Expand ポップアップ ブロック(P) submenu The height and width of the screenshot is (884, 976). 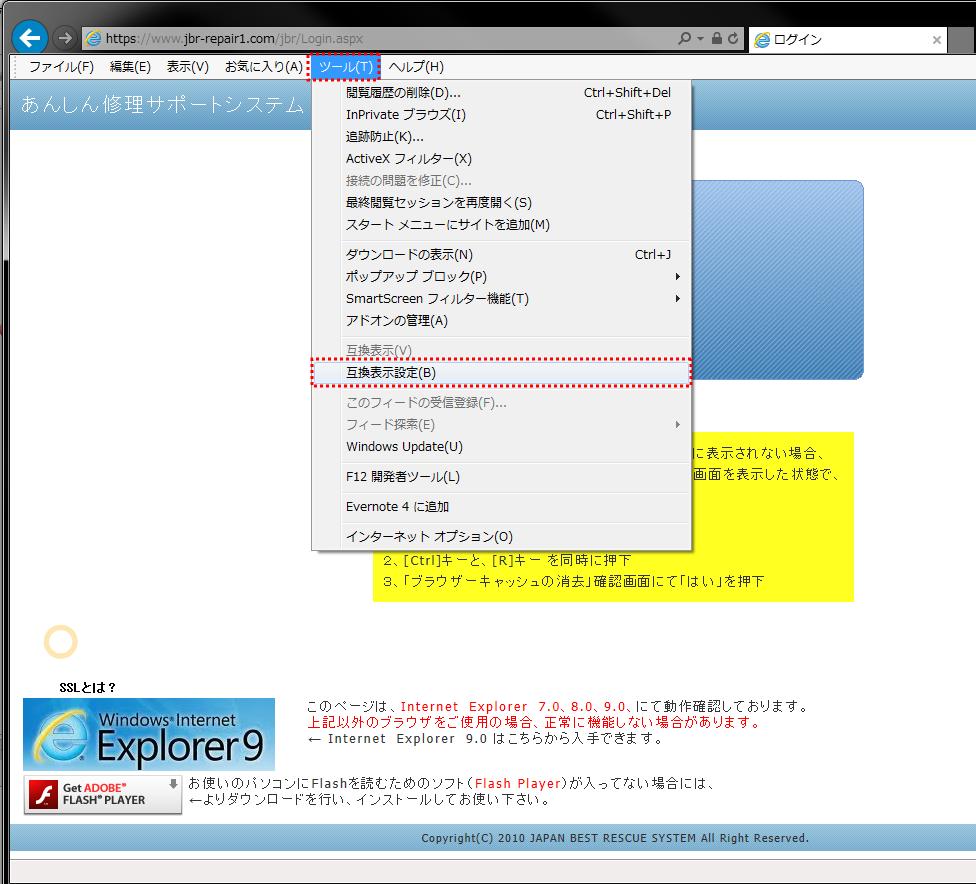[x=502, y=276]
